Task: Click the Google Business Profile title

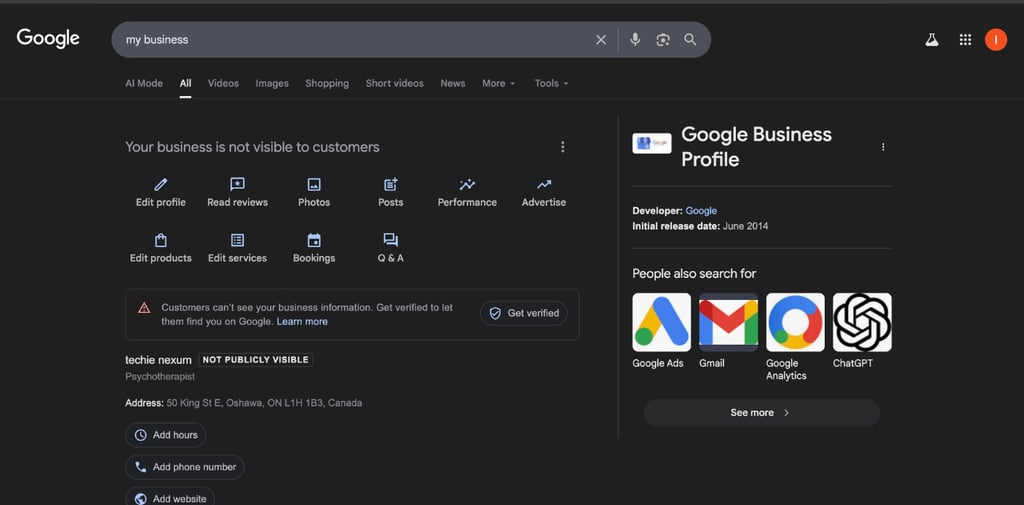Action: (x=756, y=147)
